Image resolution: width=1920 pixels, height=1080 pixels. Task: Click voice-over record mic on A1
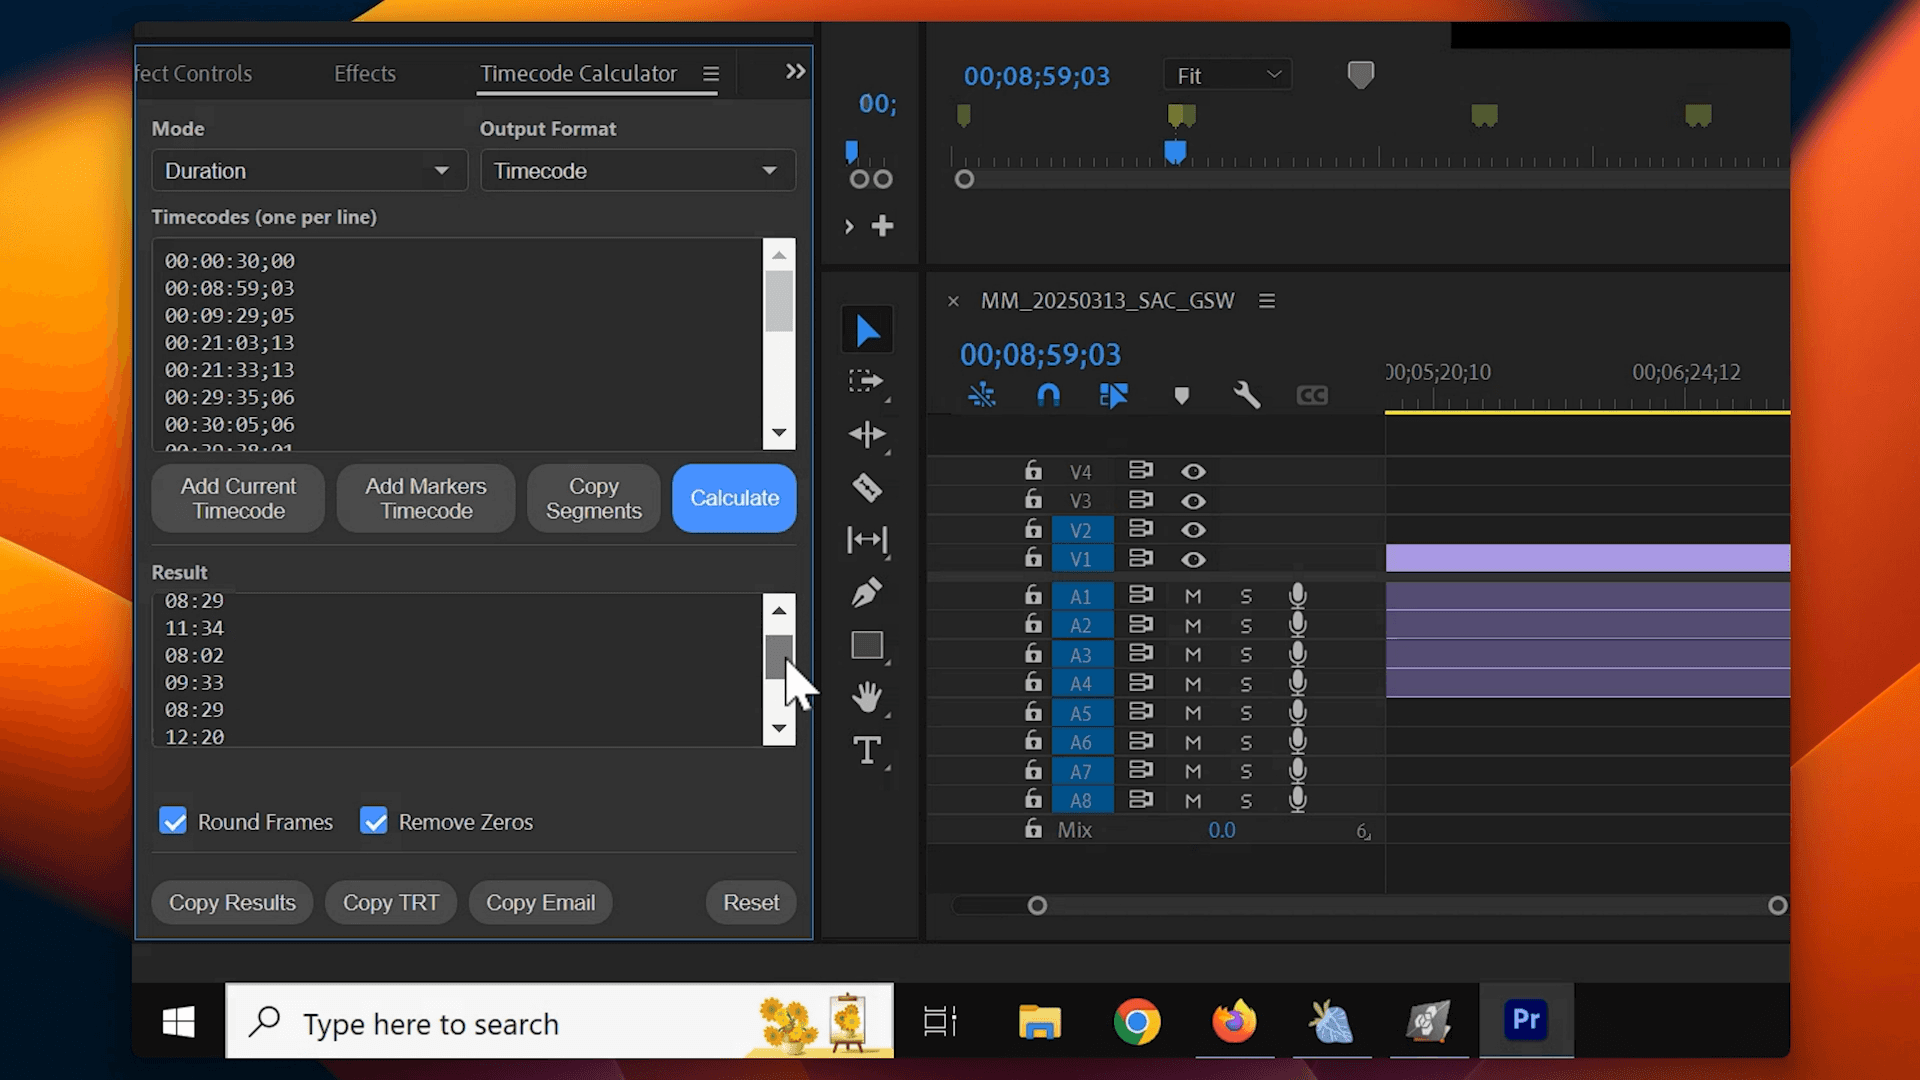[1297, 596]
